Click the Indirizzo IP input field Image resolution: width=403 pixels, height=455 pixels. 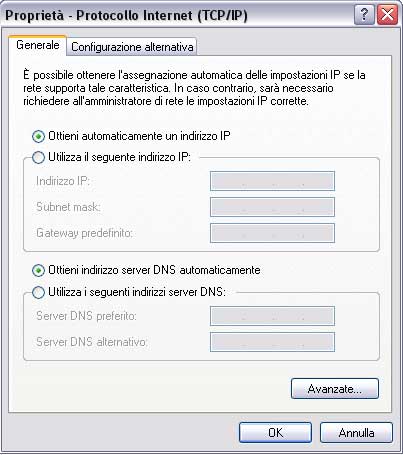click(272, 181)
